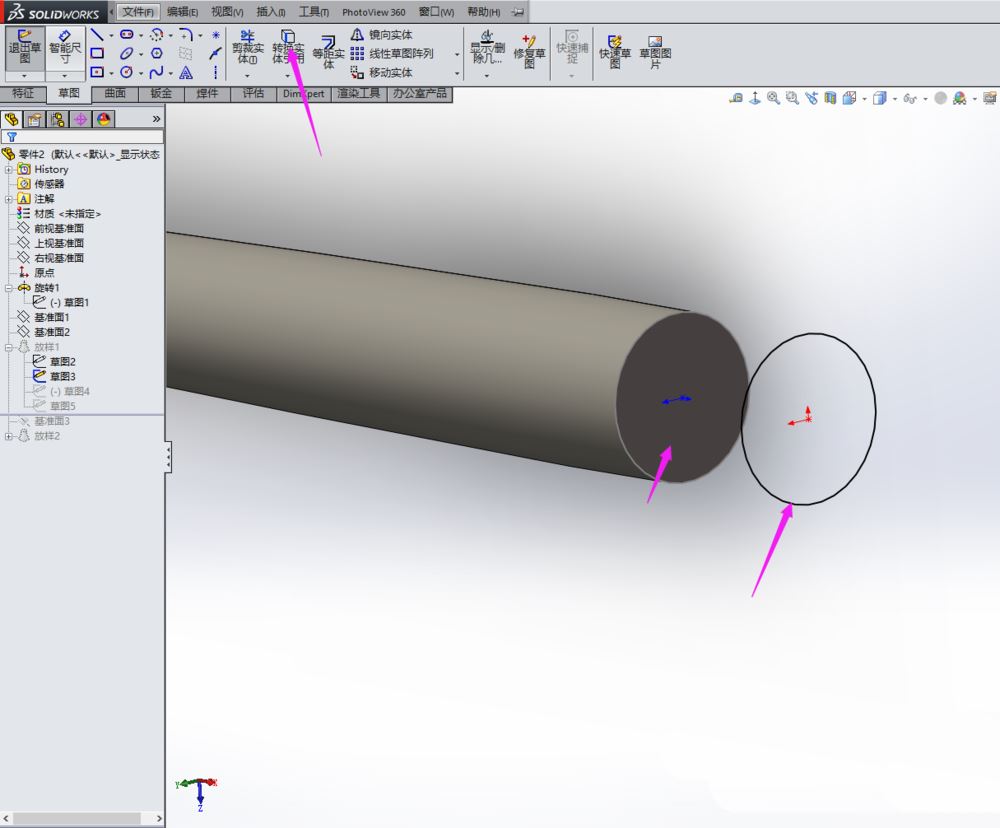Image resolution: width=1000 pixels, height=828 pixels.
Task: Click the 退出草图 exit sketch button
Action: (x=25, y=47)
